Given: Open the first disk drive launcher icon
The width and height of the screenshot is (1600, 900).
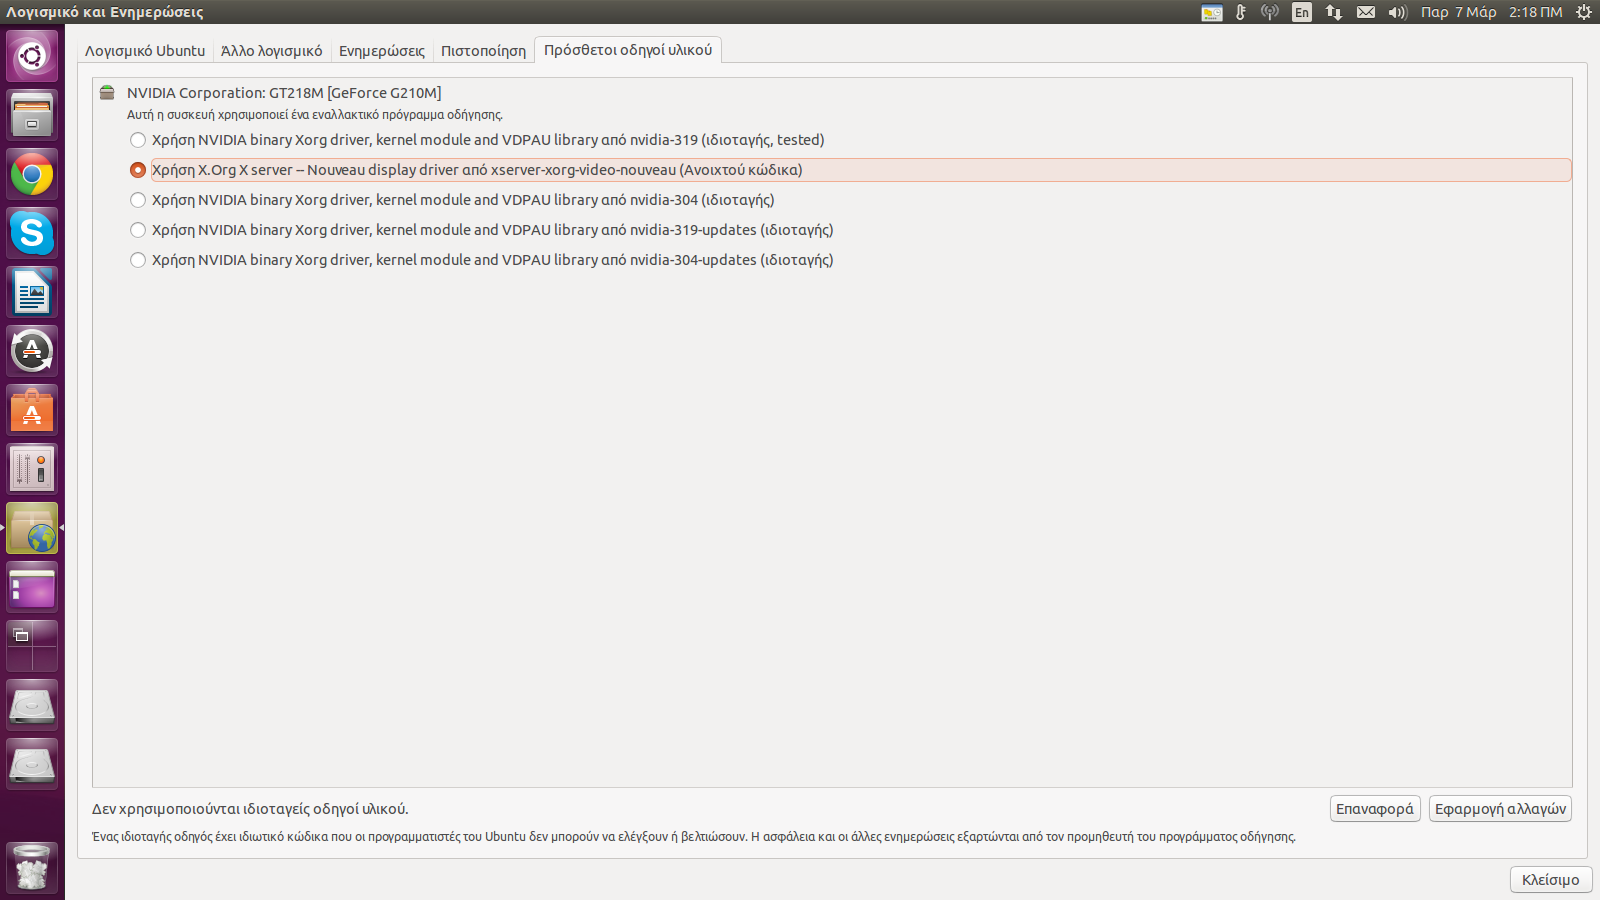Looking at the screenshot, I should pos(32,705).
